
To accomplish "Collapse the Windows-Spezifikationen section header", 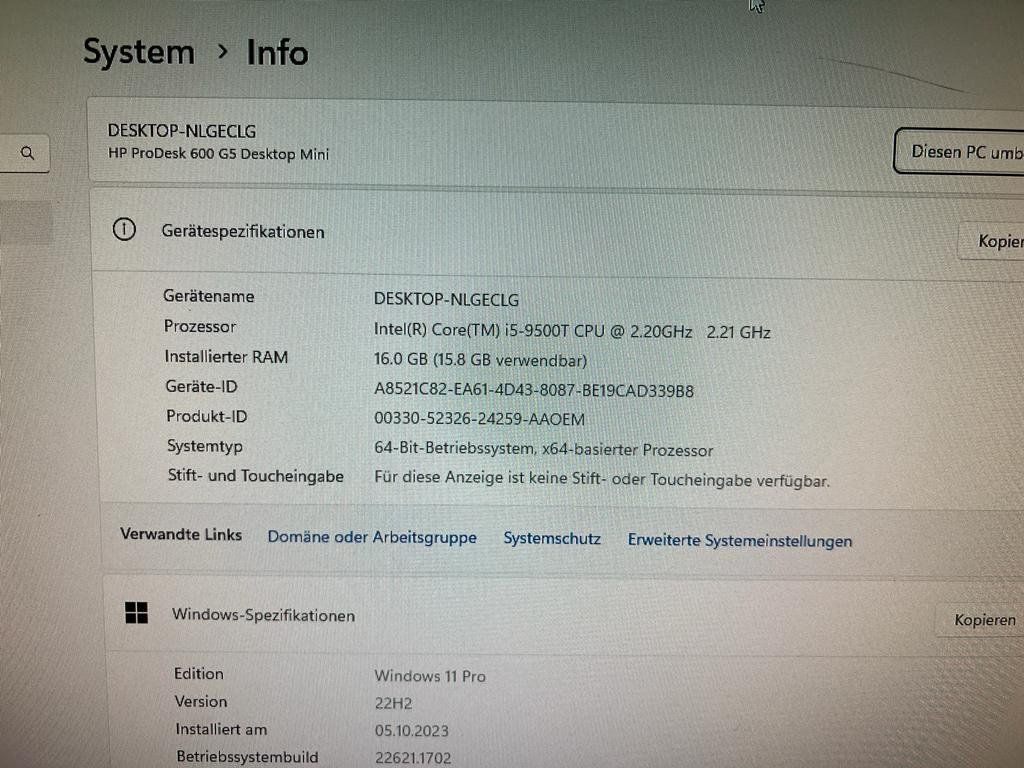I will click(x=564, y=615).
